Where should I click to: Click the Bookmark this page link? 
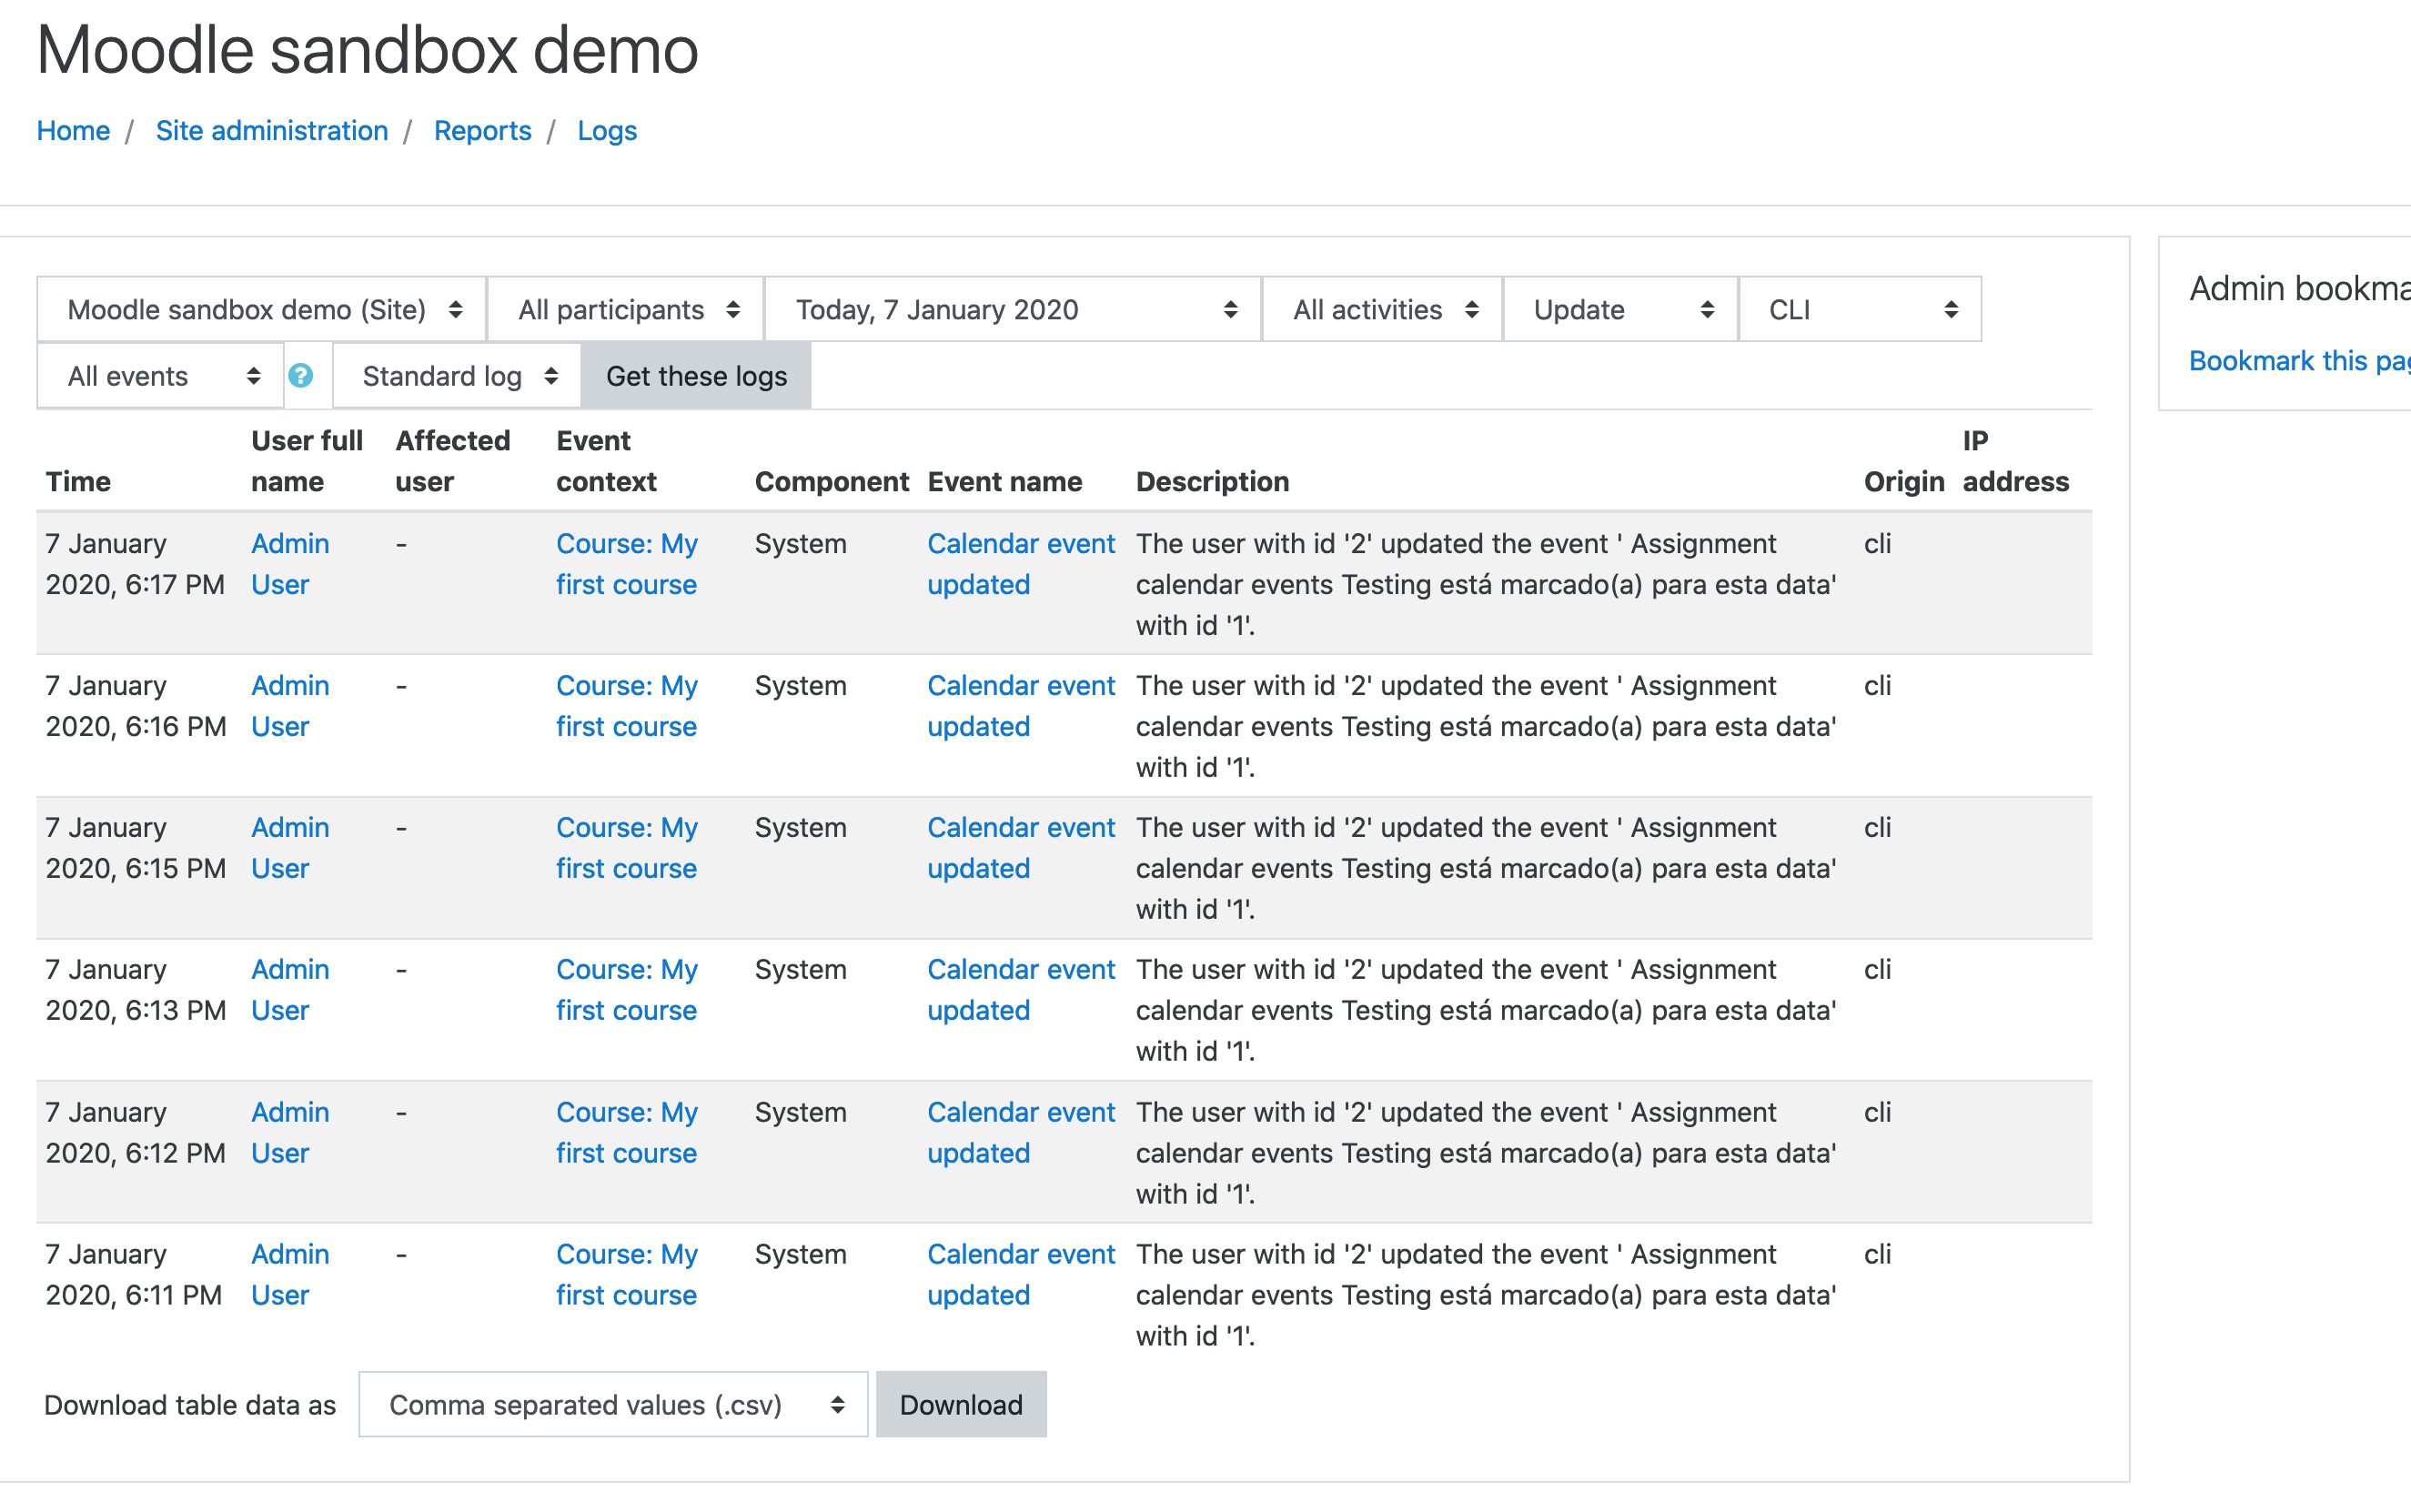click(2299, 360)
